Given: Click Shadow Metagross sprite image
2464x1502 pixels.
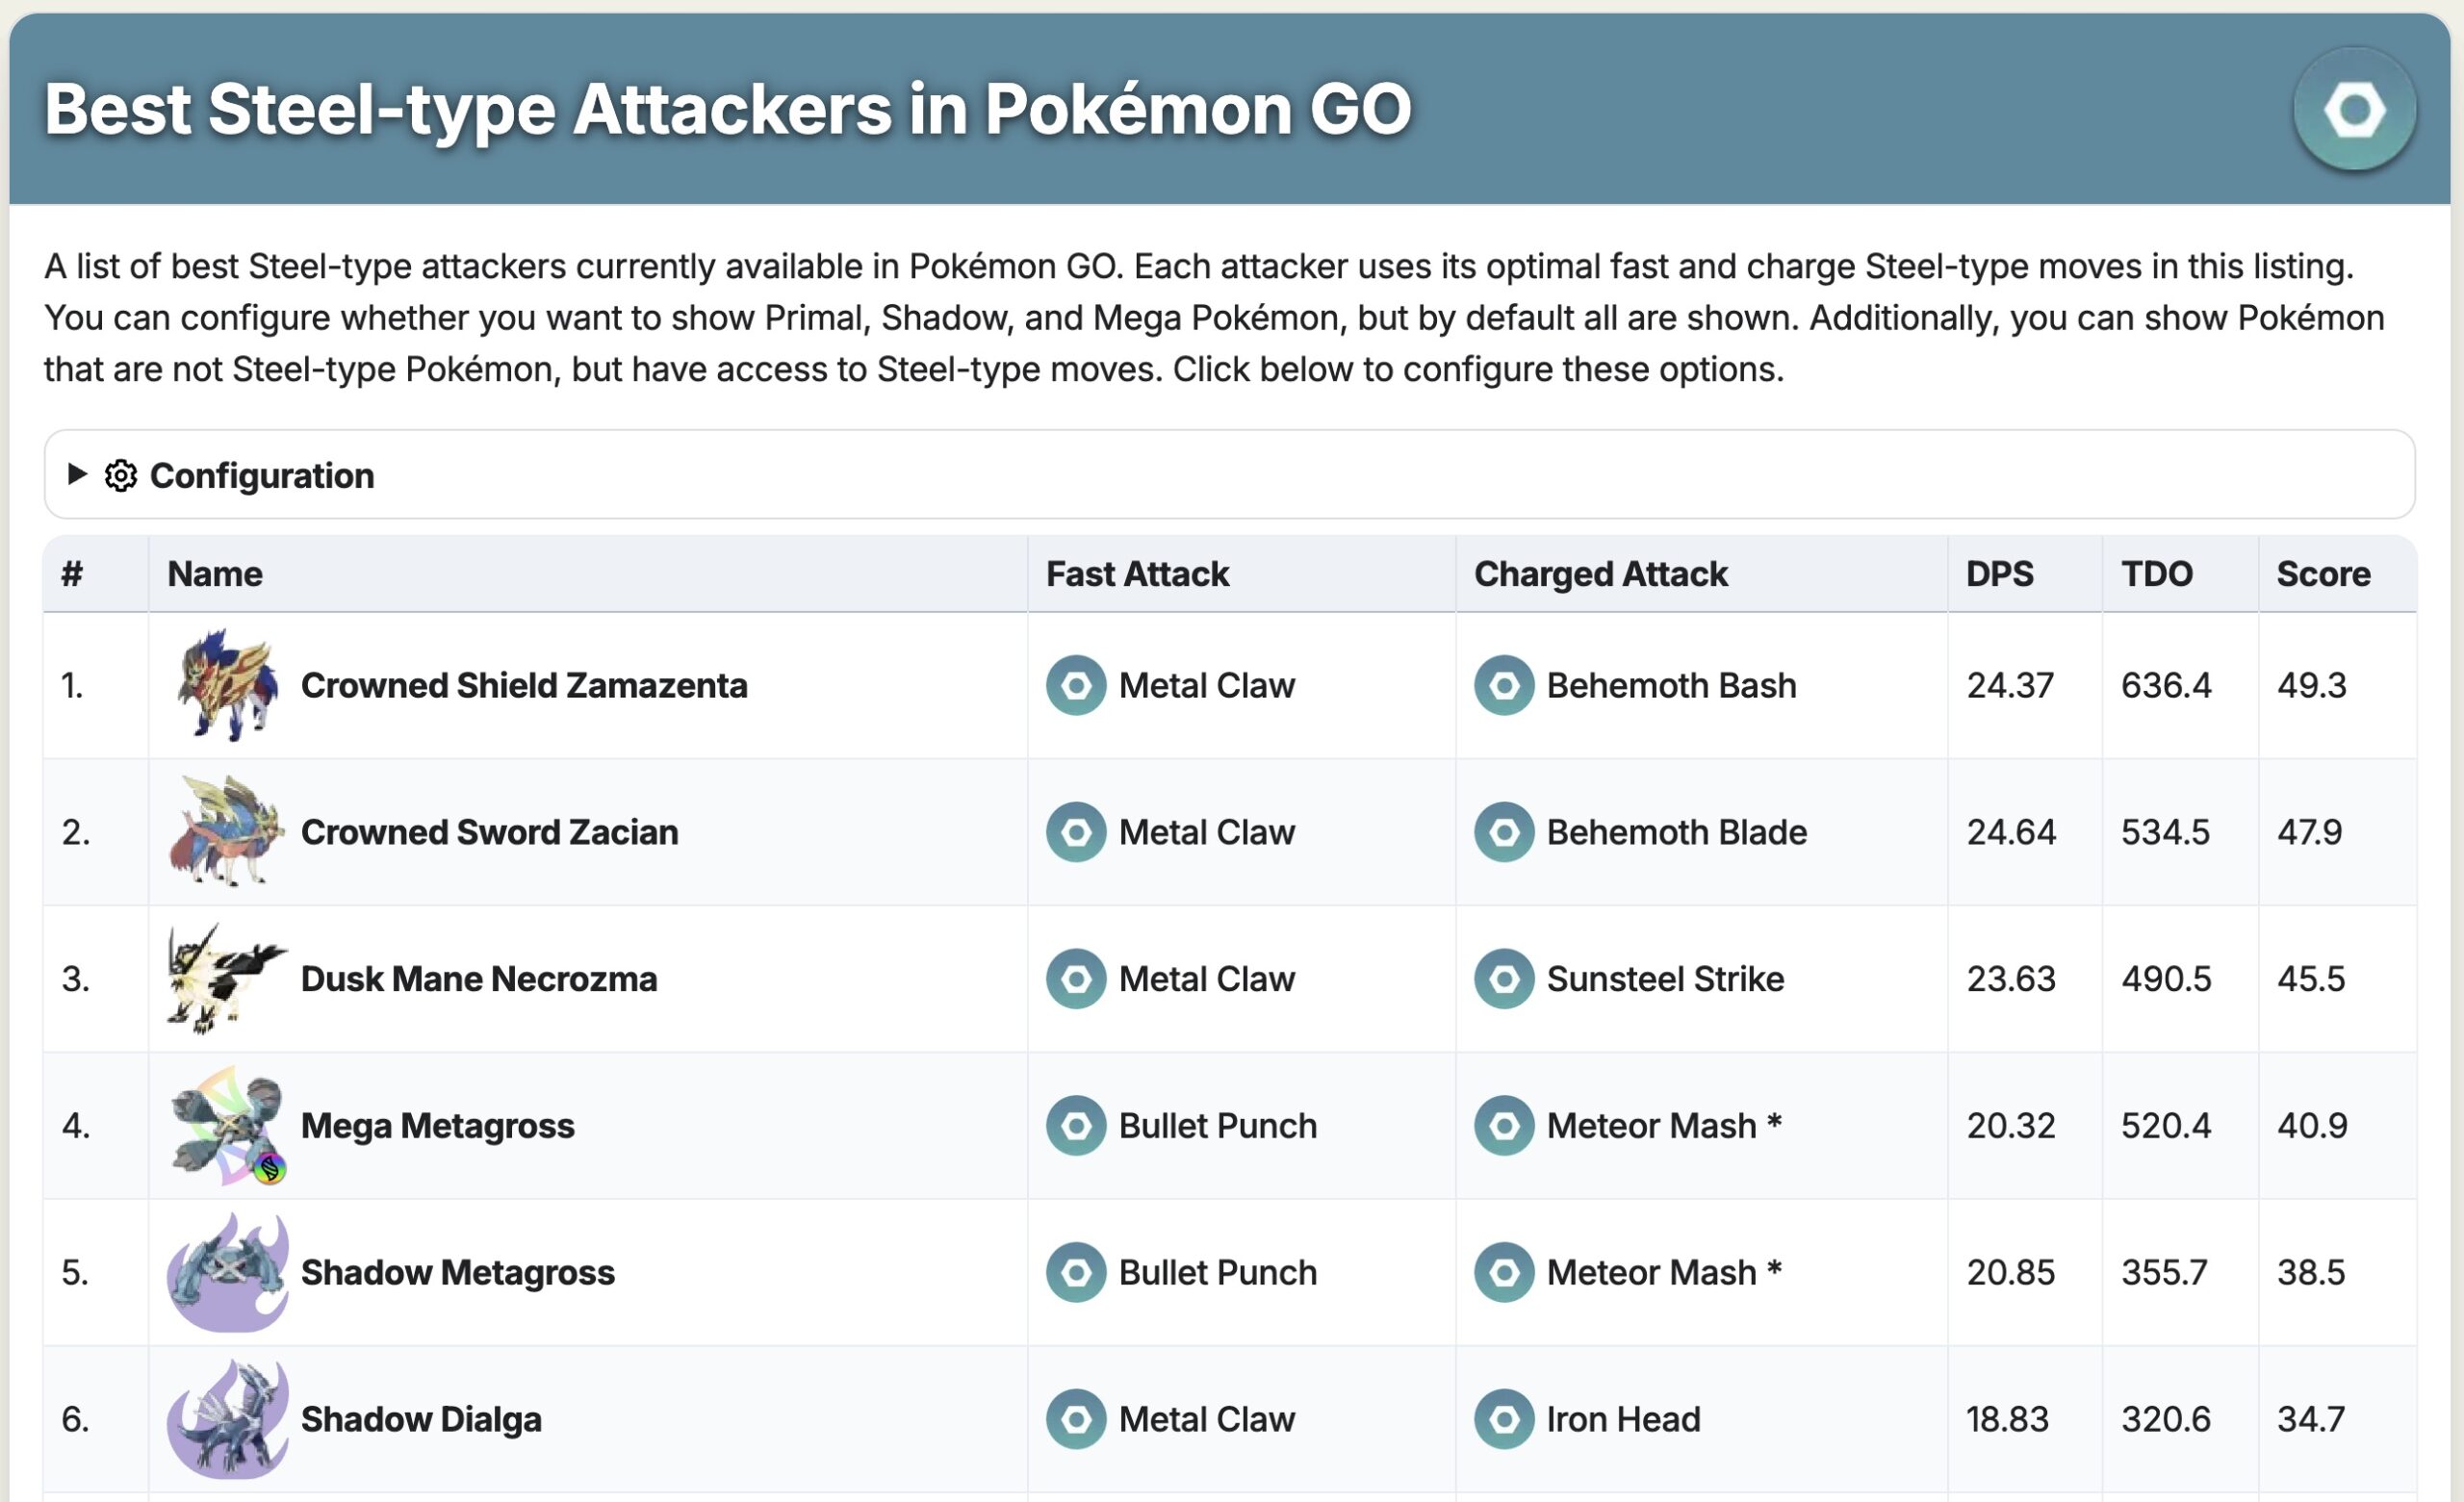Looking at the screenshot, I should [227, 1272].
